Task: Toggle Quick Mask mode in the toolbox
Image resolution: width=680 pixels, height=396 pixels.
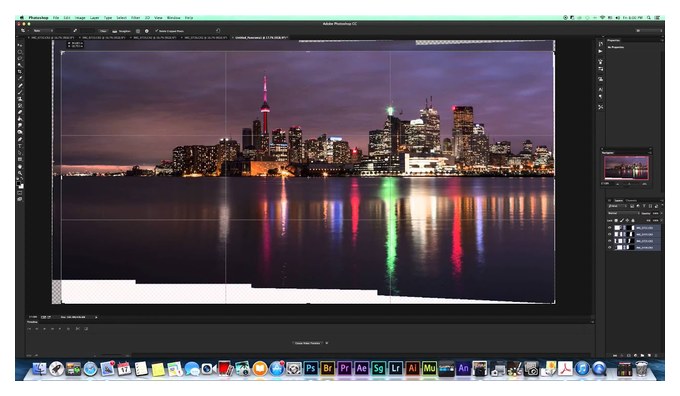Action: click(x=20, y=193)
